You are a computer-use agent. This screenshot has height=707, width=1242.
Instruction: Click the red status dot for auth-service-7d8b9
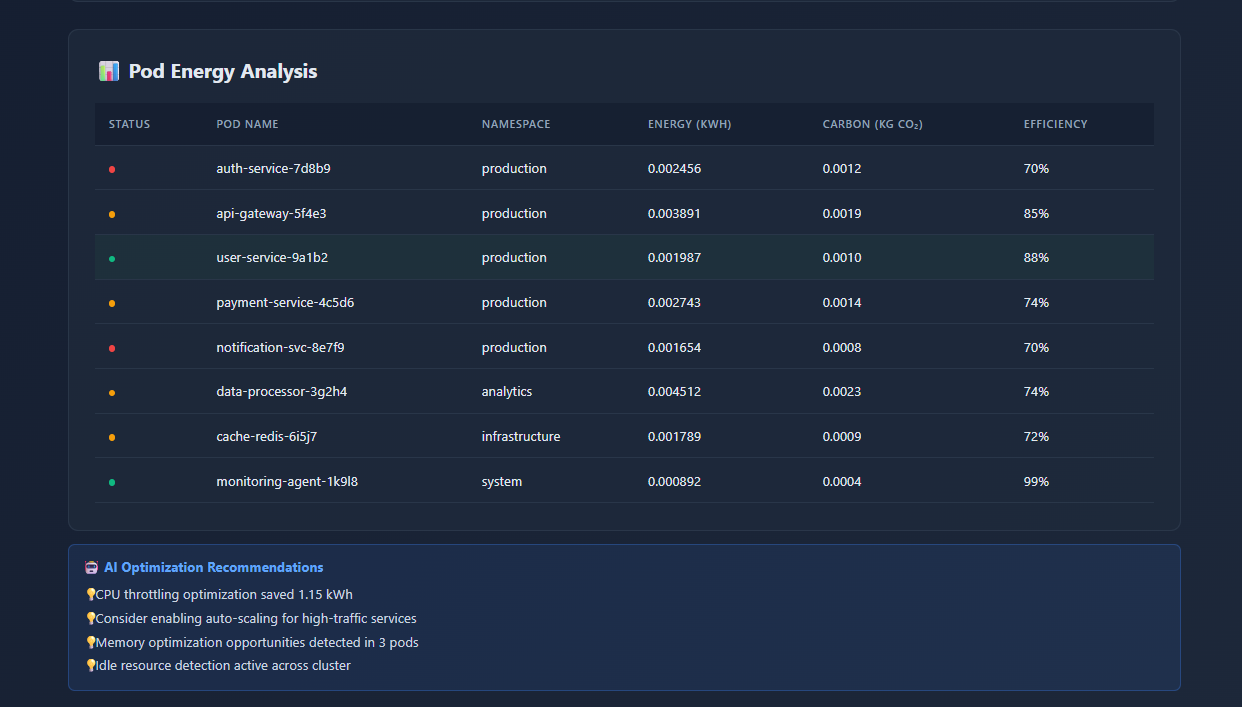point(112,169)
